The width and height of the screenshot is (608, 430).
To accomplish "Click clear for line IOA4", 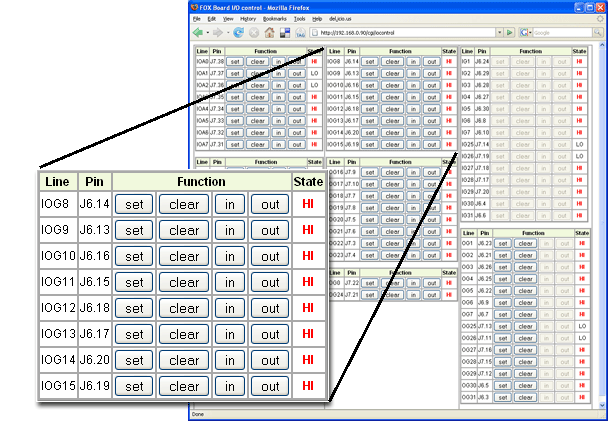I will (x=257, y=109).
